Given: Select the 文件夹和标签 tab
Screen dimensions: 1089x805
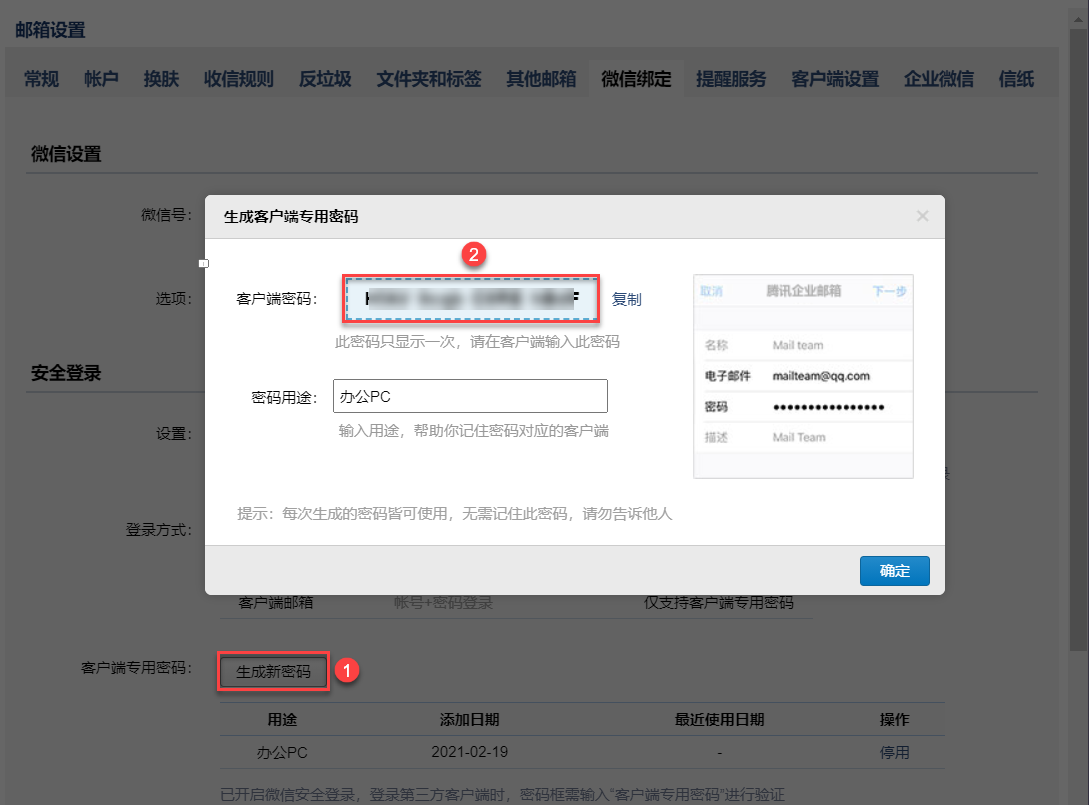Looking at the screenshot, I should [429, 79].
